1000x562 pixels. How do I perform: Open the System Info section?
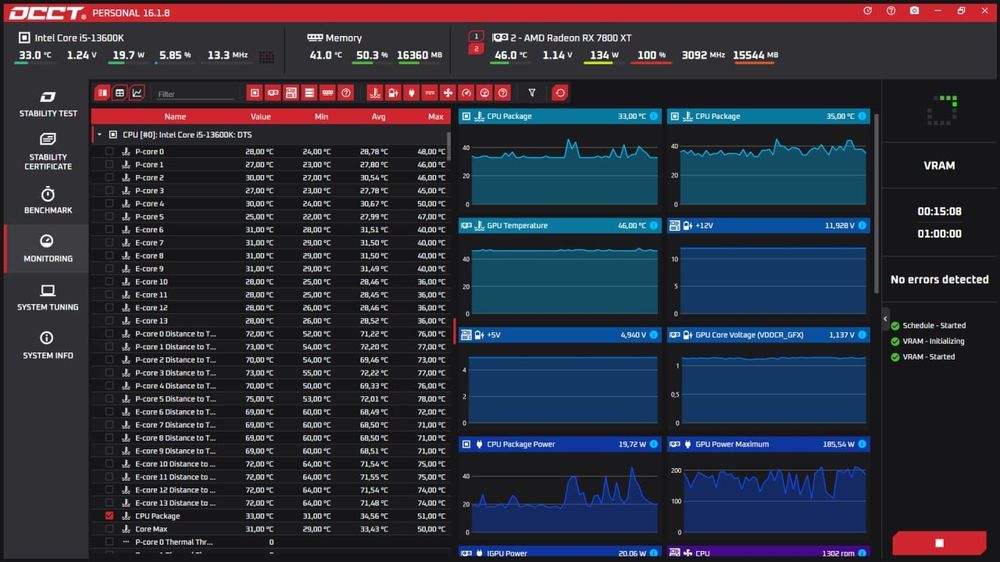[x=48, y=345]
